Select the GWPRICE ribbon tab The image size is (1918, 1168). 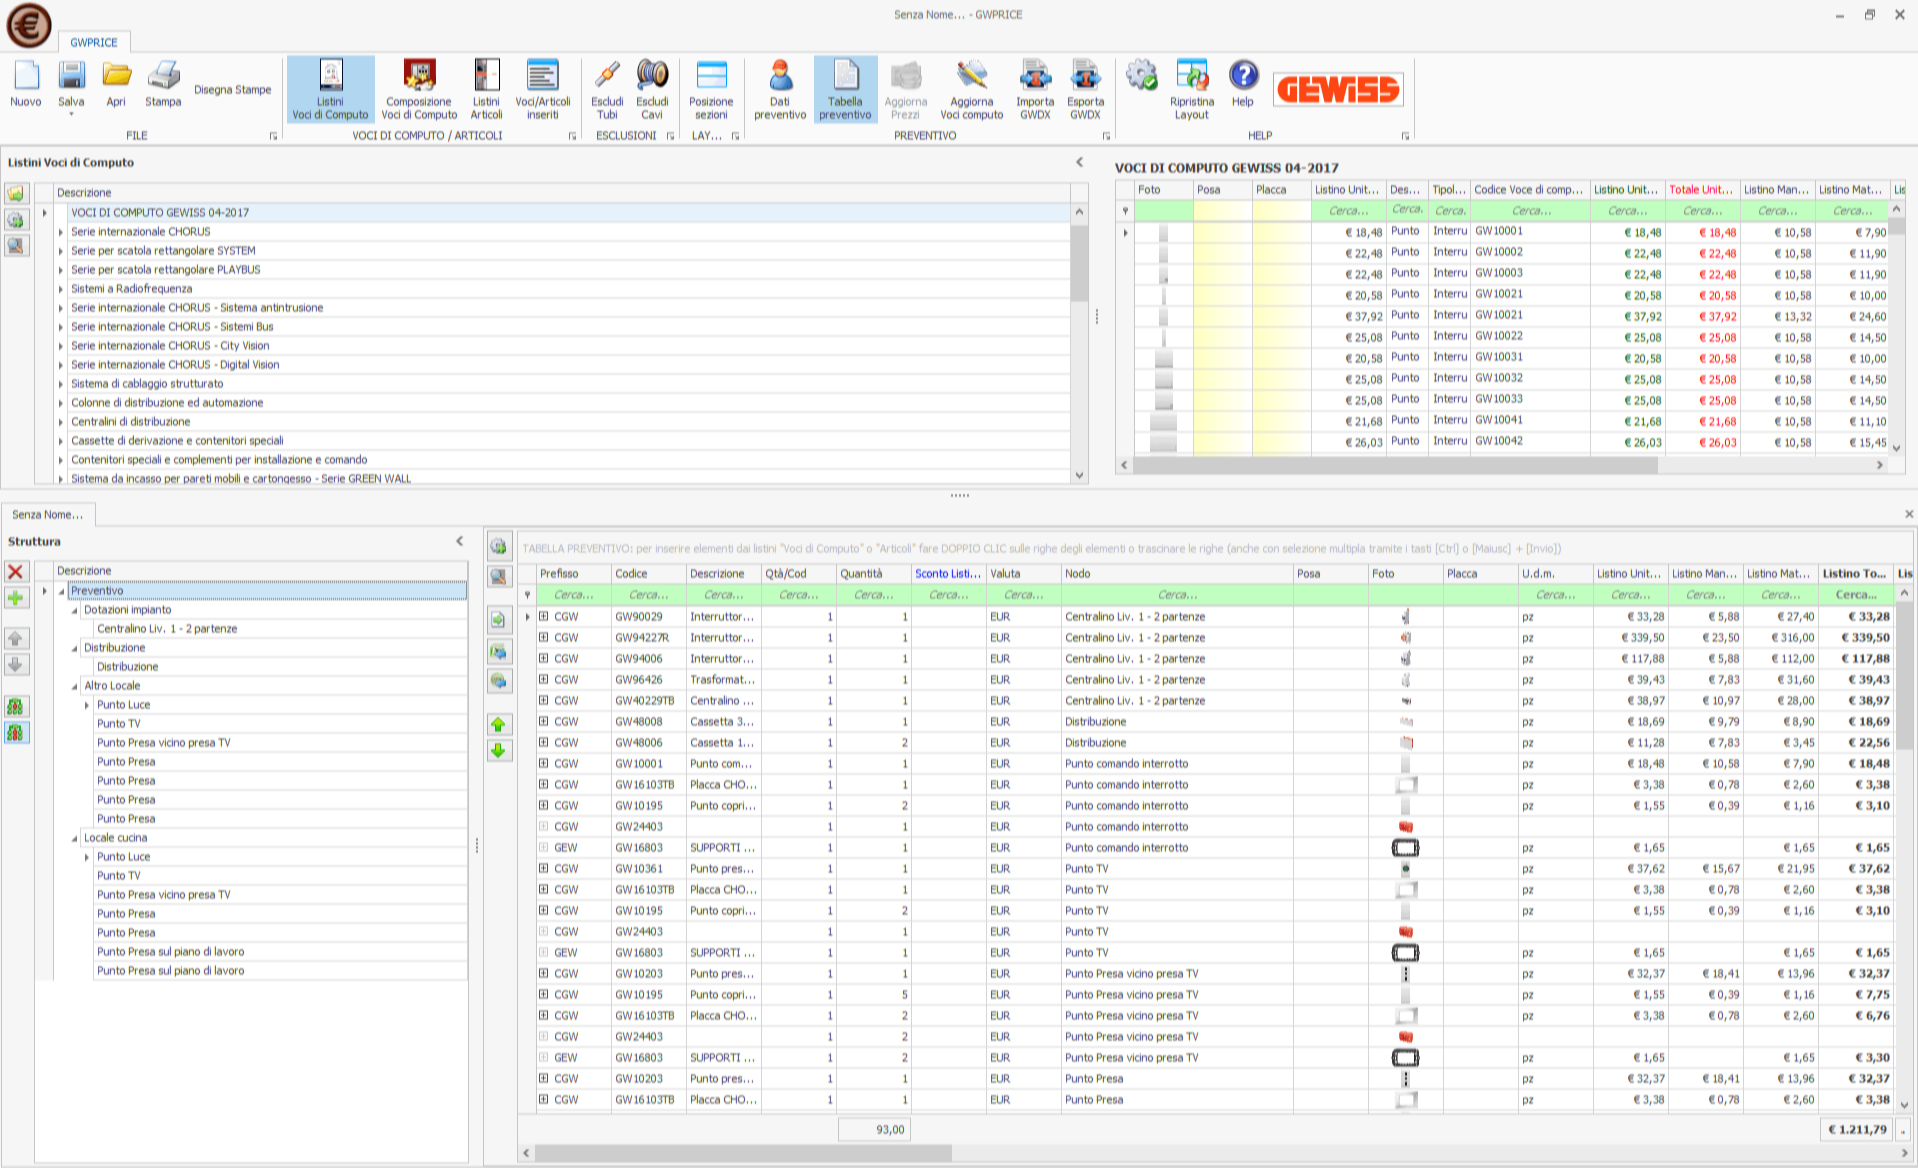(94, 42)
